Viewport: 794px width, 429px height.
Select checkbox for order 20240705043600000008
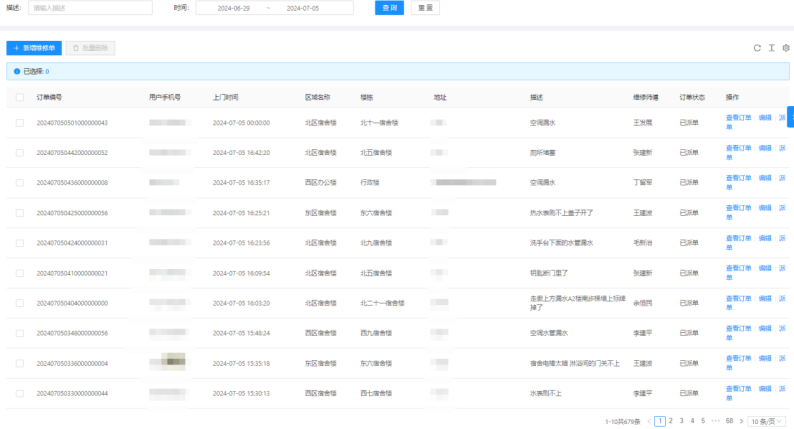tap(20, 183)
